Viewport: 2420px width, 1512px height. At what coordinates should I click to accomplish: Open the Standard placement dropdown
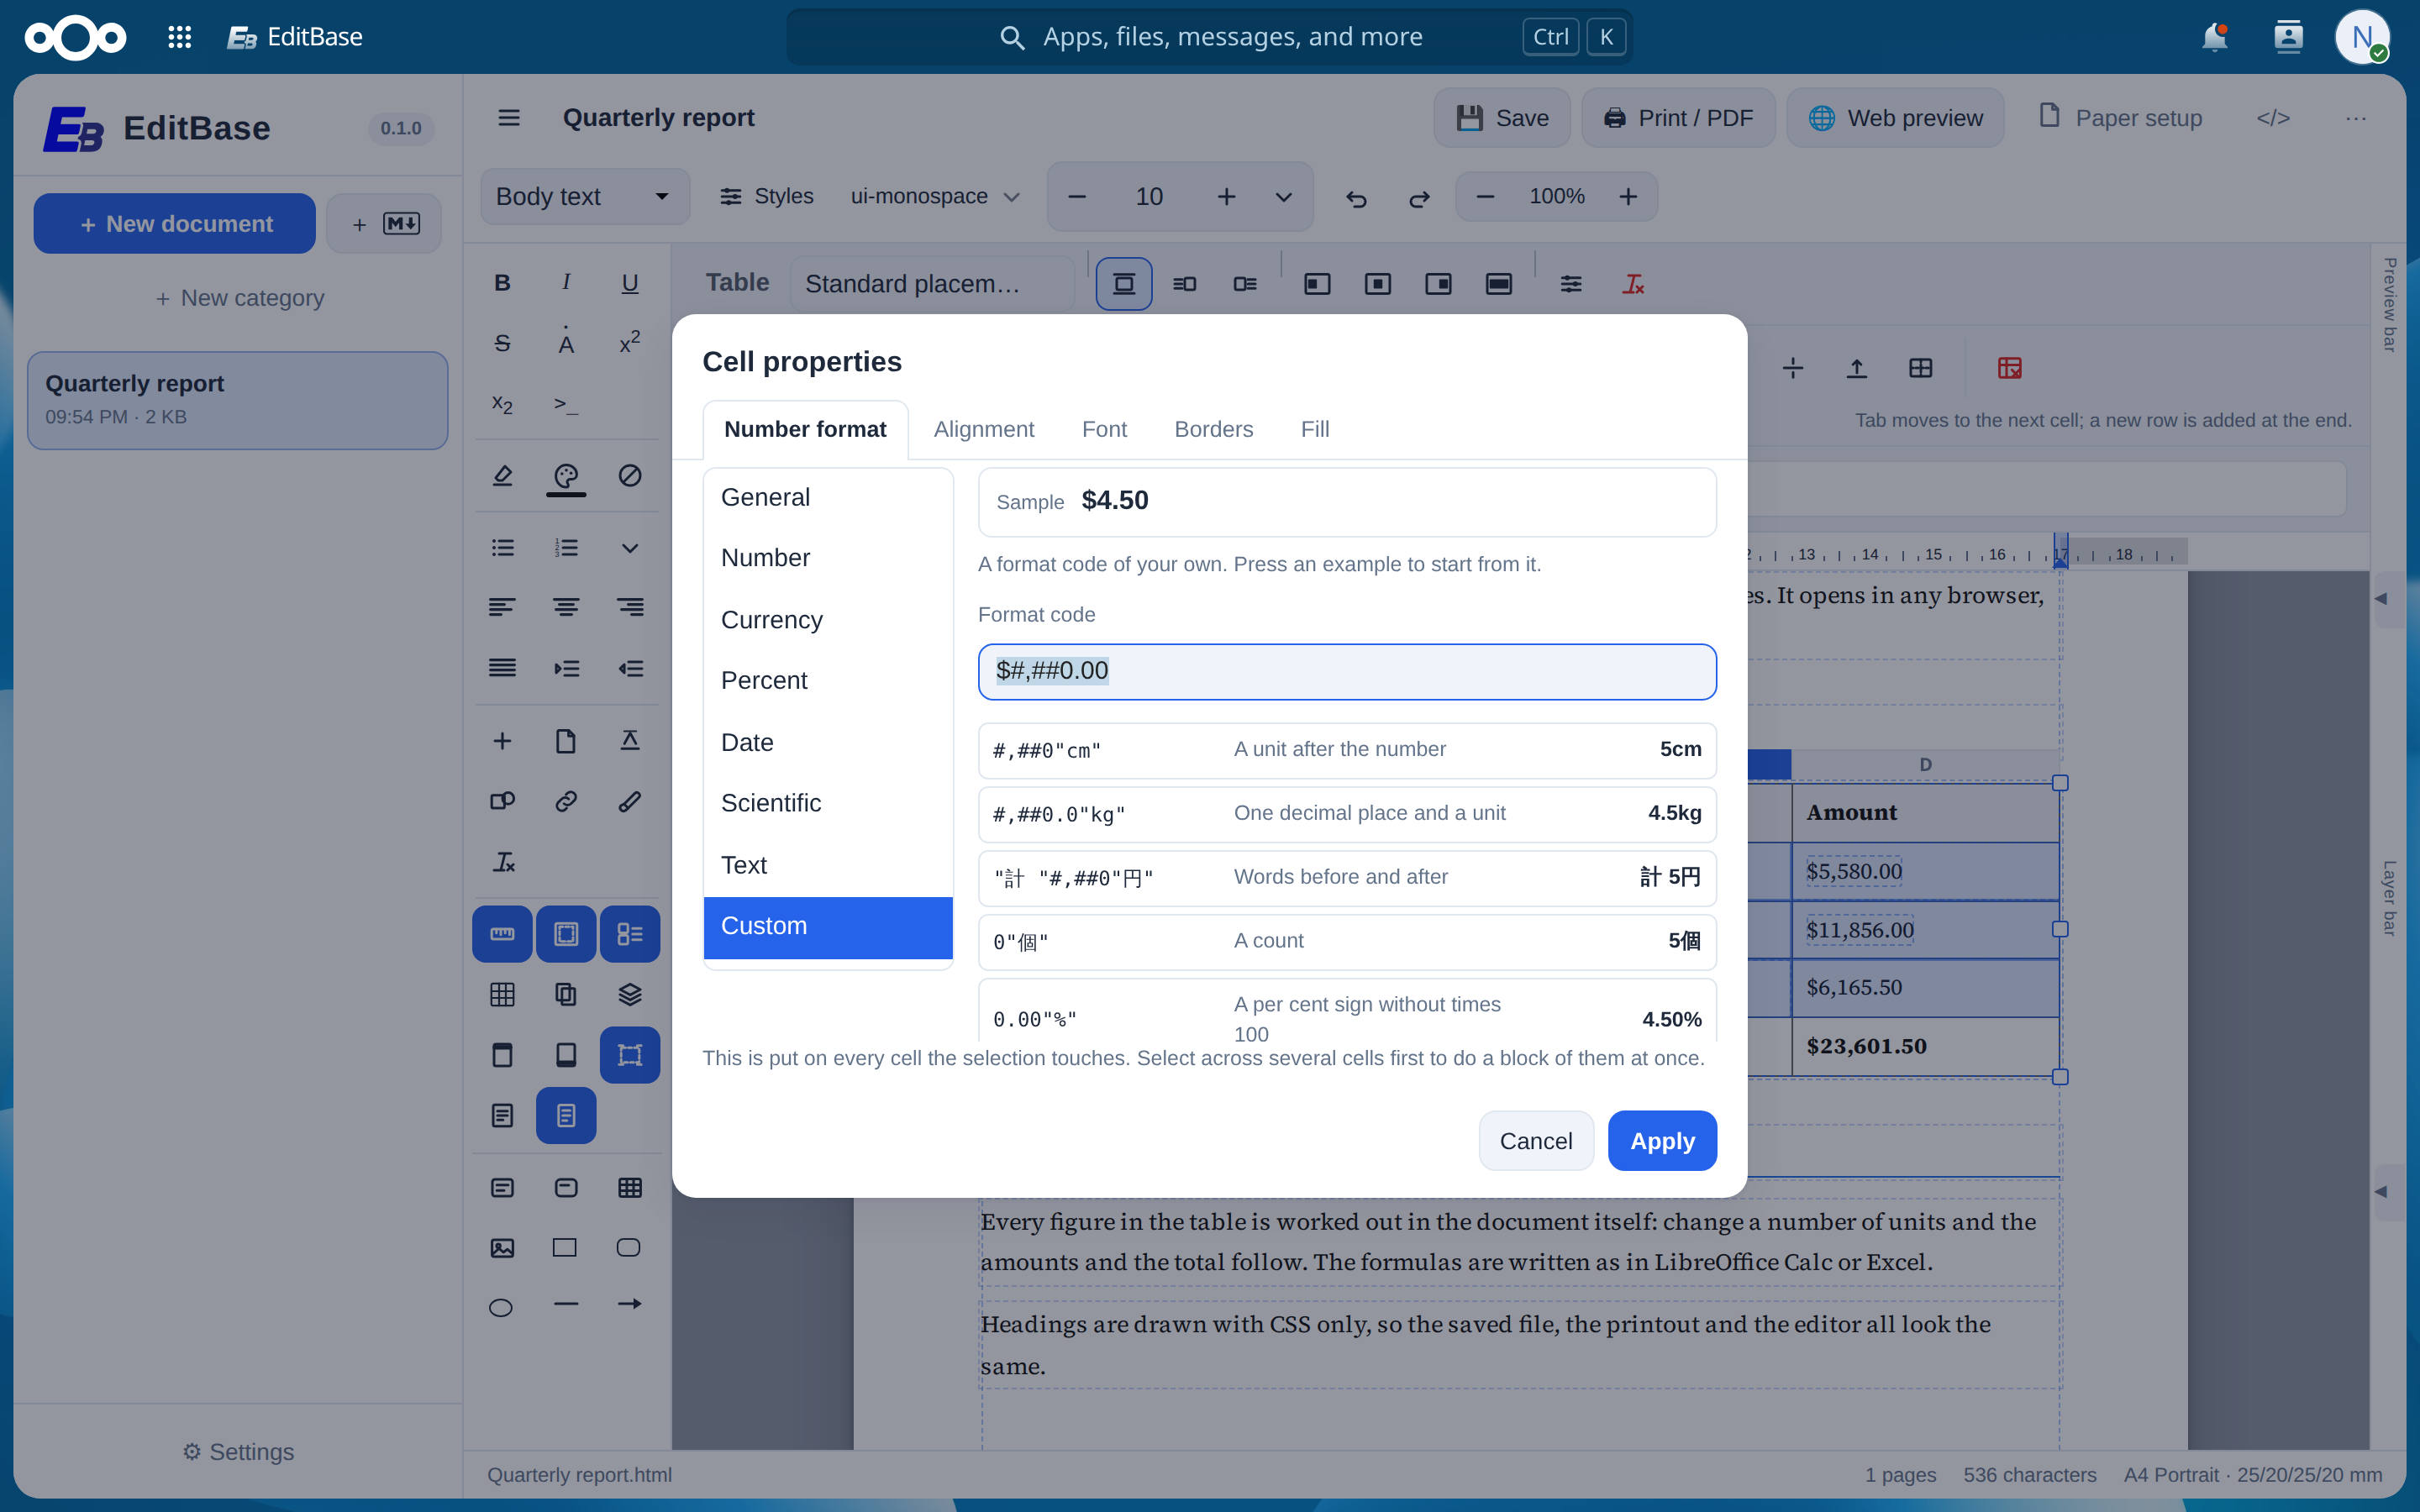pos(932,284)
